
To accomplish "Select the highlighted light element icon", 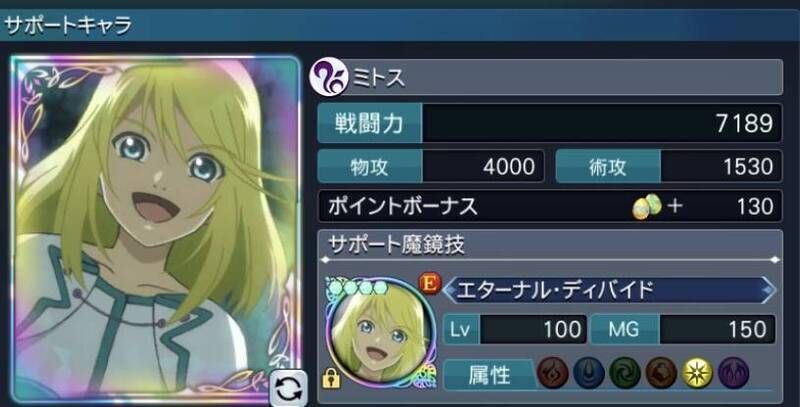I will 697,373.
